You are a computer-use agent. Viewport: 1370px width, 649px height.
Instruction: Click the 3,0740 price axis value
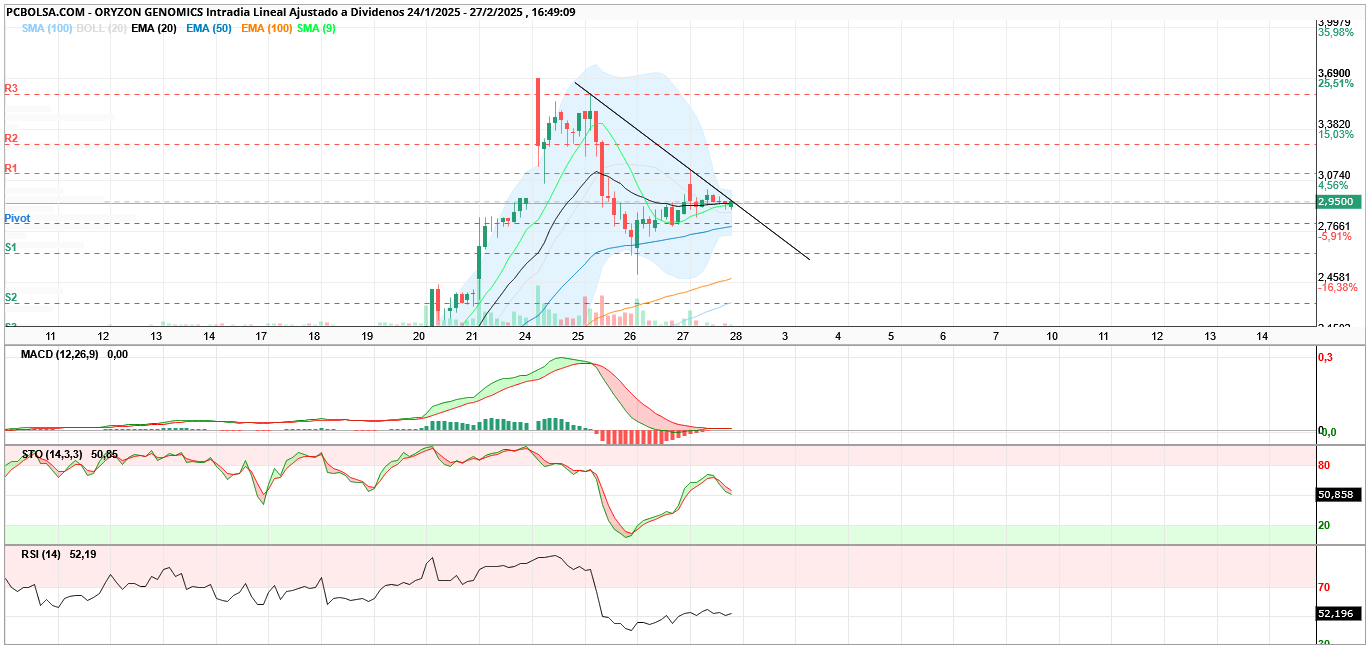(x=1335, y=174)
